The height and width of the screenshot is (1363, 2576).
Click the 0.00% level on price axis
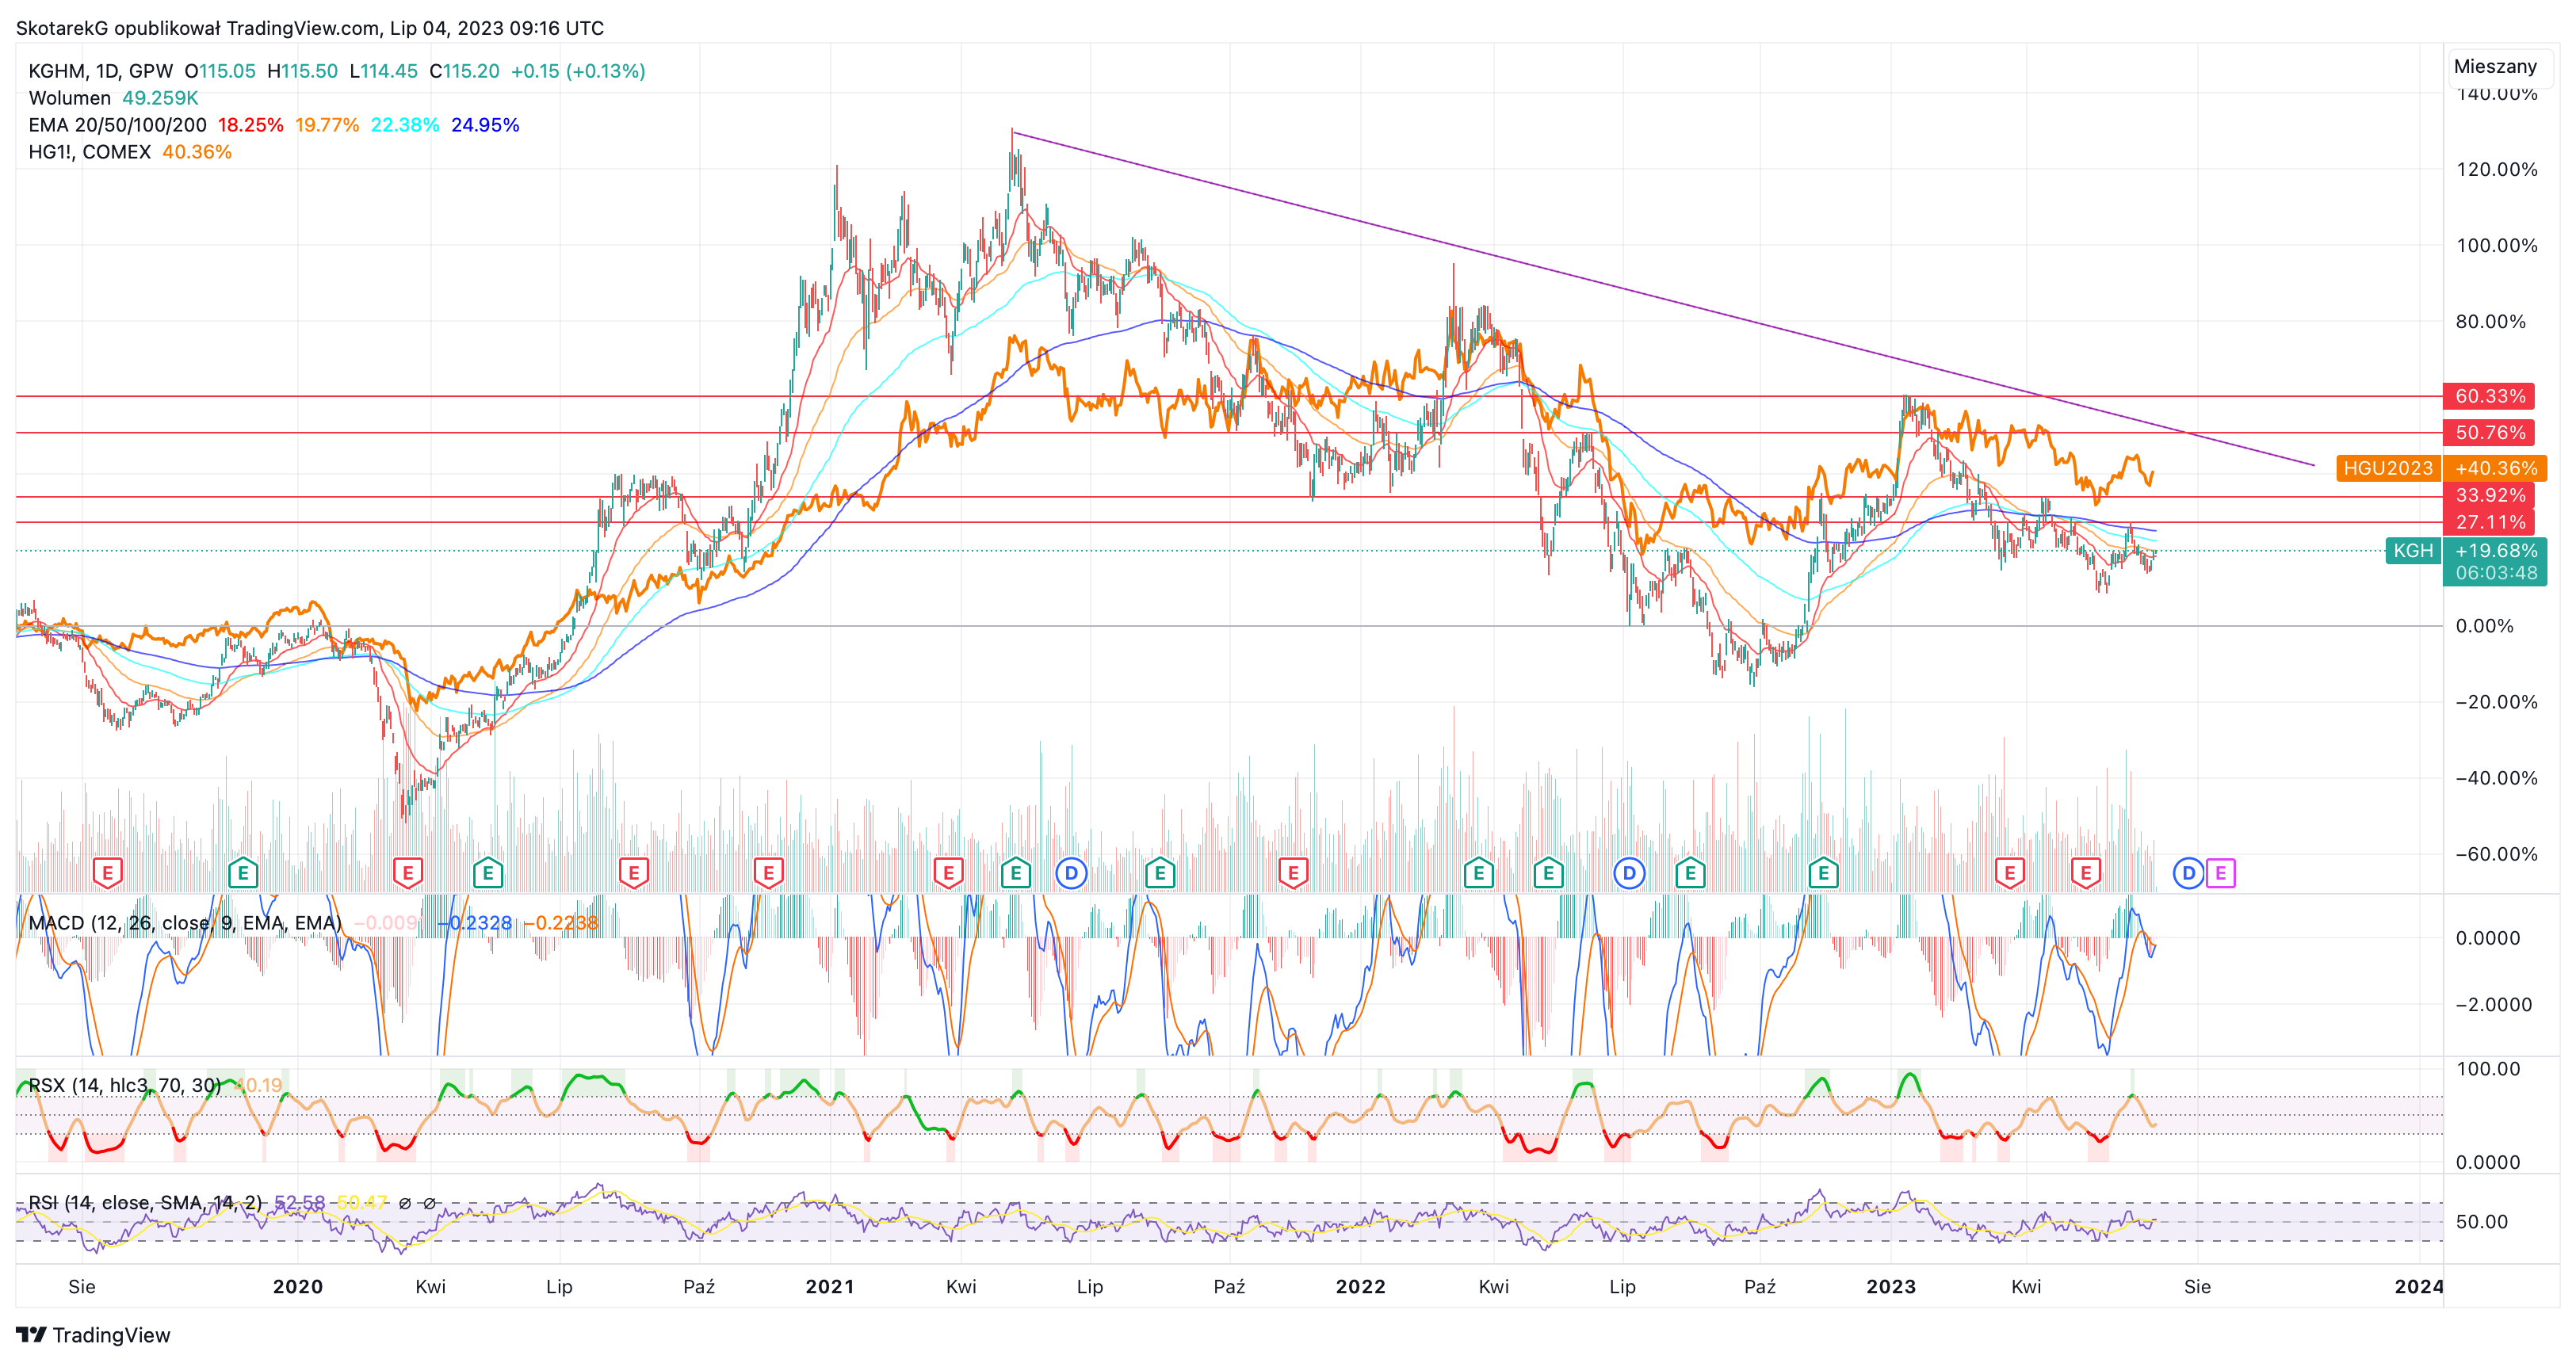pyautogui.click(x=2484, y=626)
